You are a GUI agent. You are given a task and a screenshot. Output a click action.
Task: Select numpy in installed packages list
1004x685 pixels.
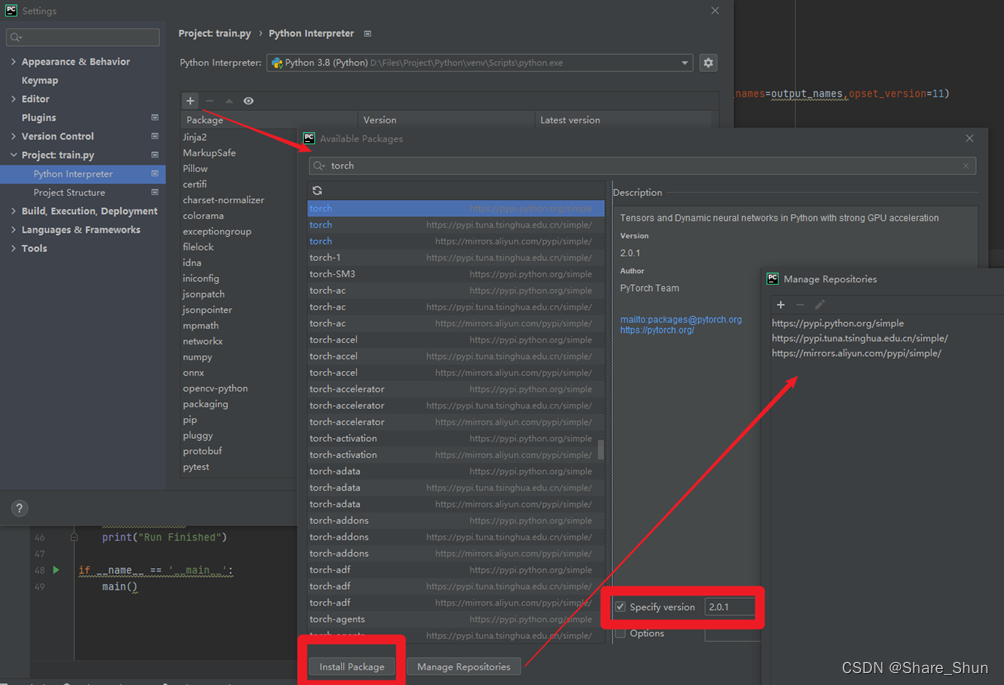(x=197, y=357)
